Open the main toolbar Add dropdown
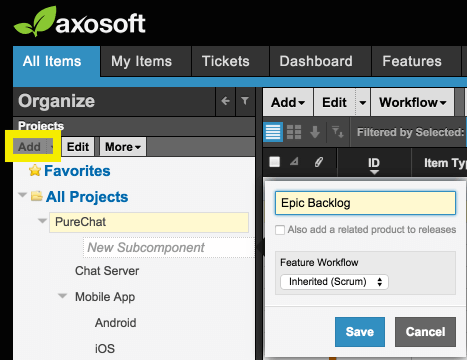The image size is (467, 360). (288, 102)
